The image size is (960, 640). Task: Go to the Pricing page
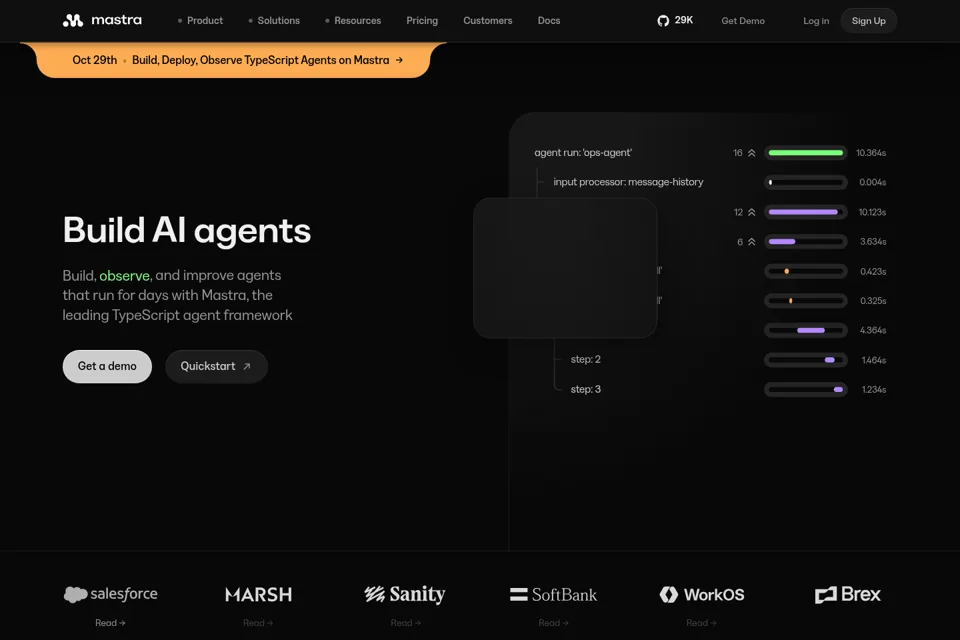[422, 21]
